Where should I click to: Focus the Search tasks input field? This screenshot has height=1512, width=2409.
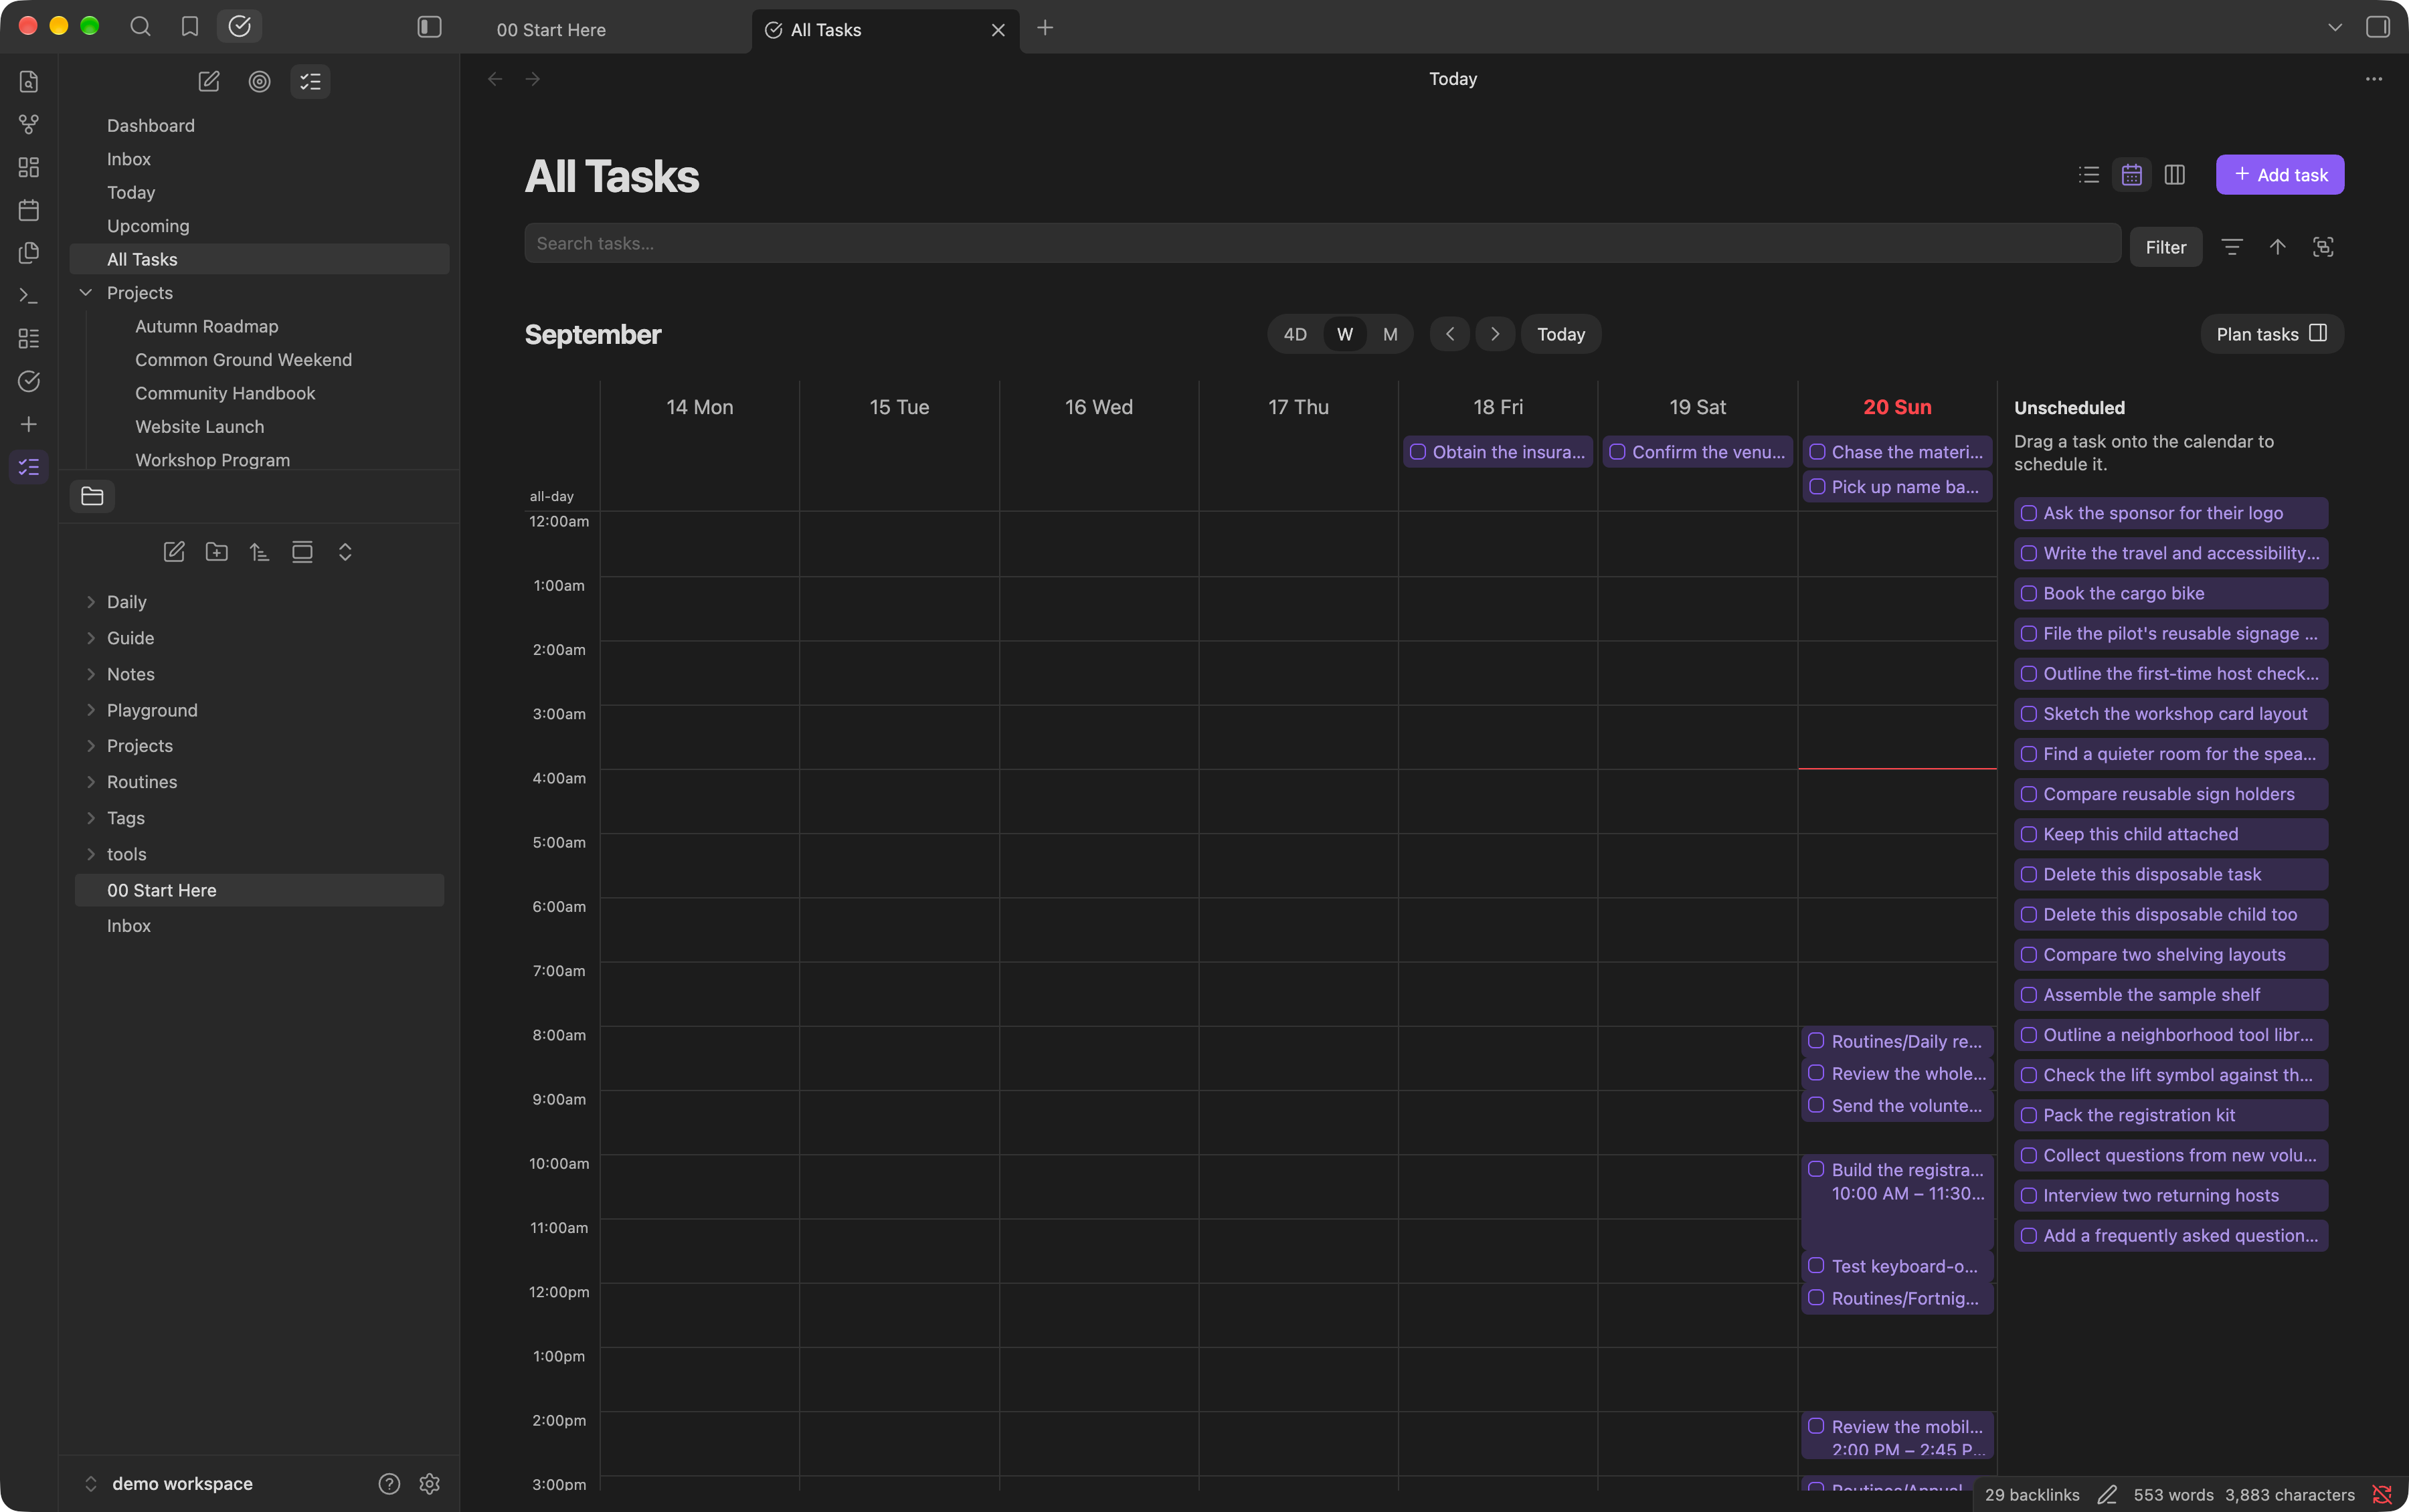1322,243
